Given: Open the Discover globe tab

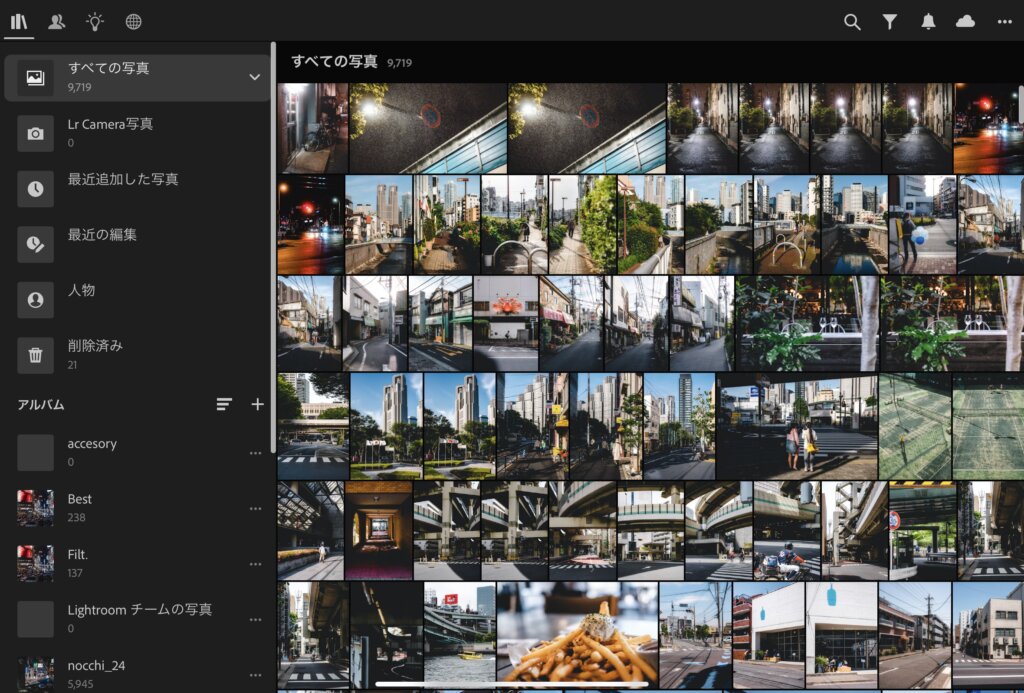Looking at the screenshot, I should (x=133, y=22).
